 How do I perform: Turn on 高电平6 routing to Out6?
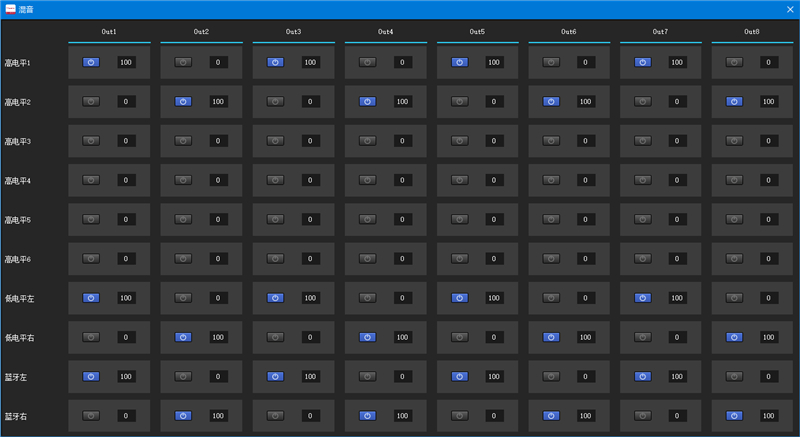(x=551, y=259)
